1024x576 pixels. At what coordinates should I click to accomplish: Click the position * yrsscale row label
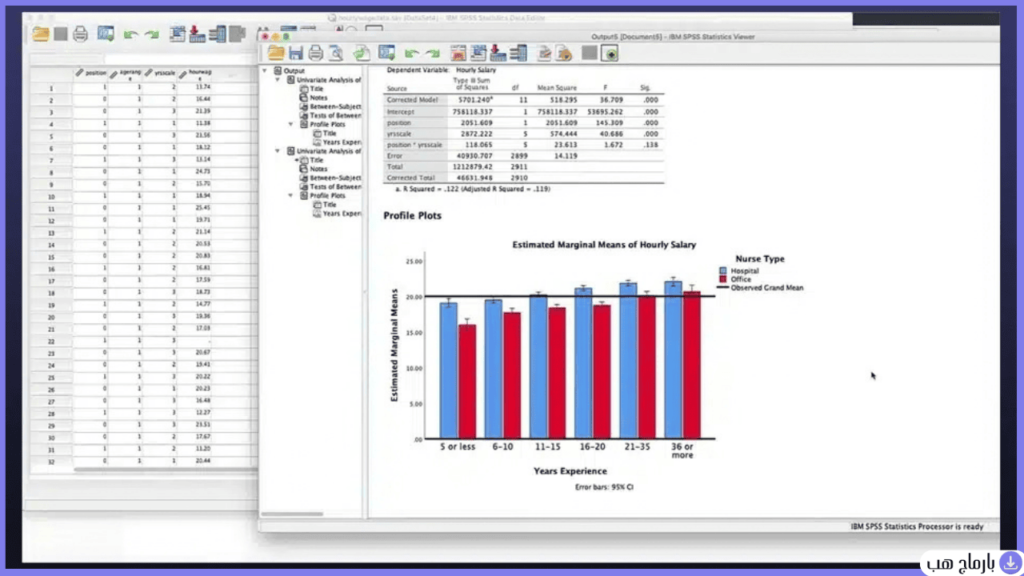tap(414, 145)
